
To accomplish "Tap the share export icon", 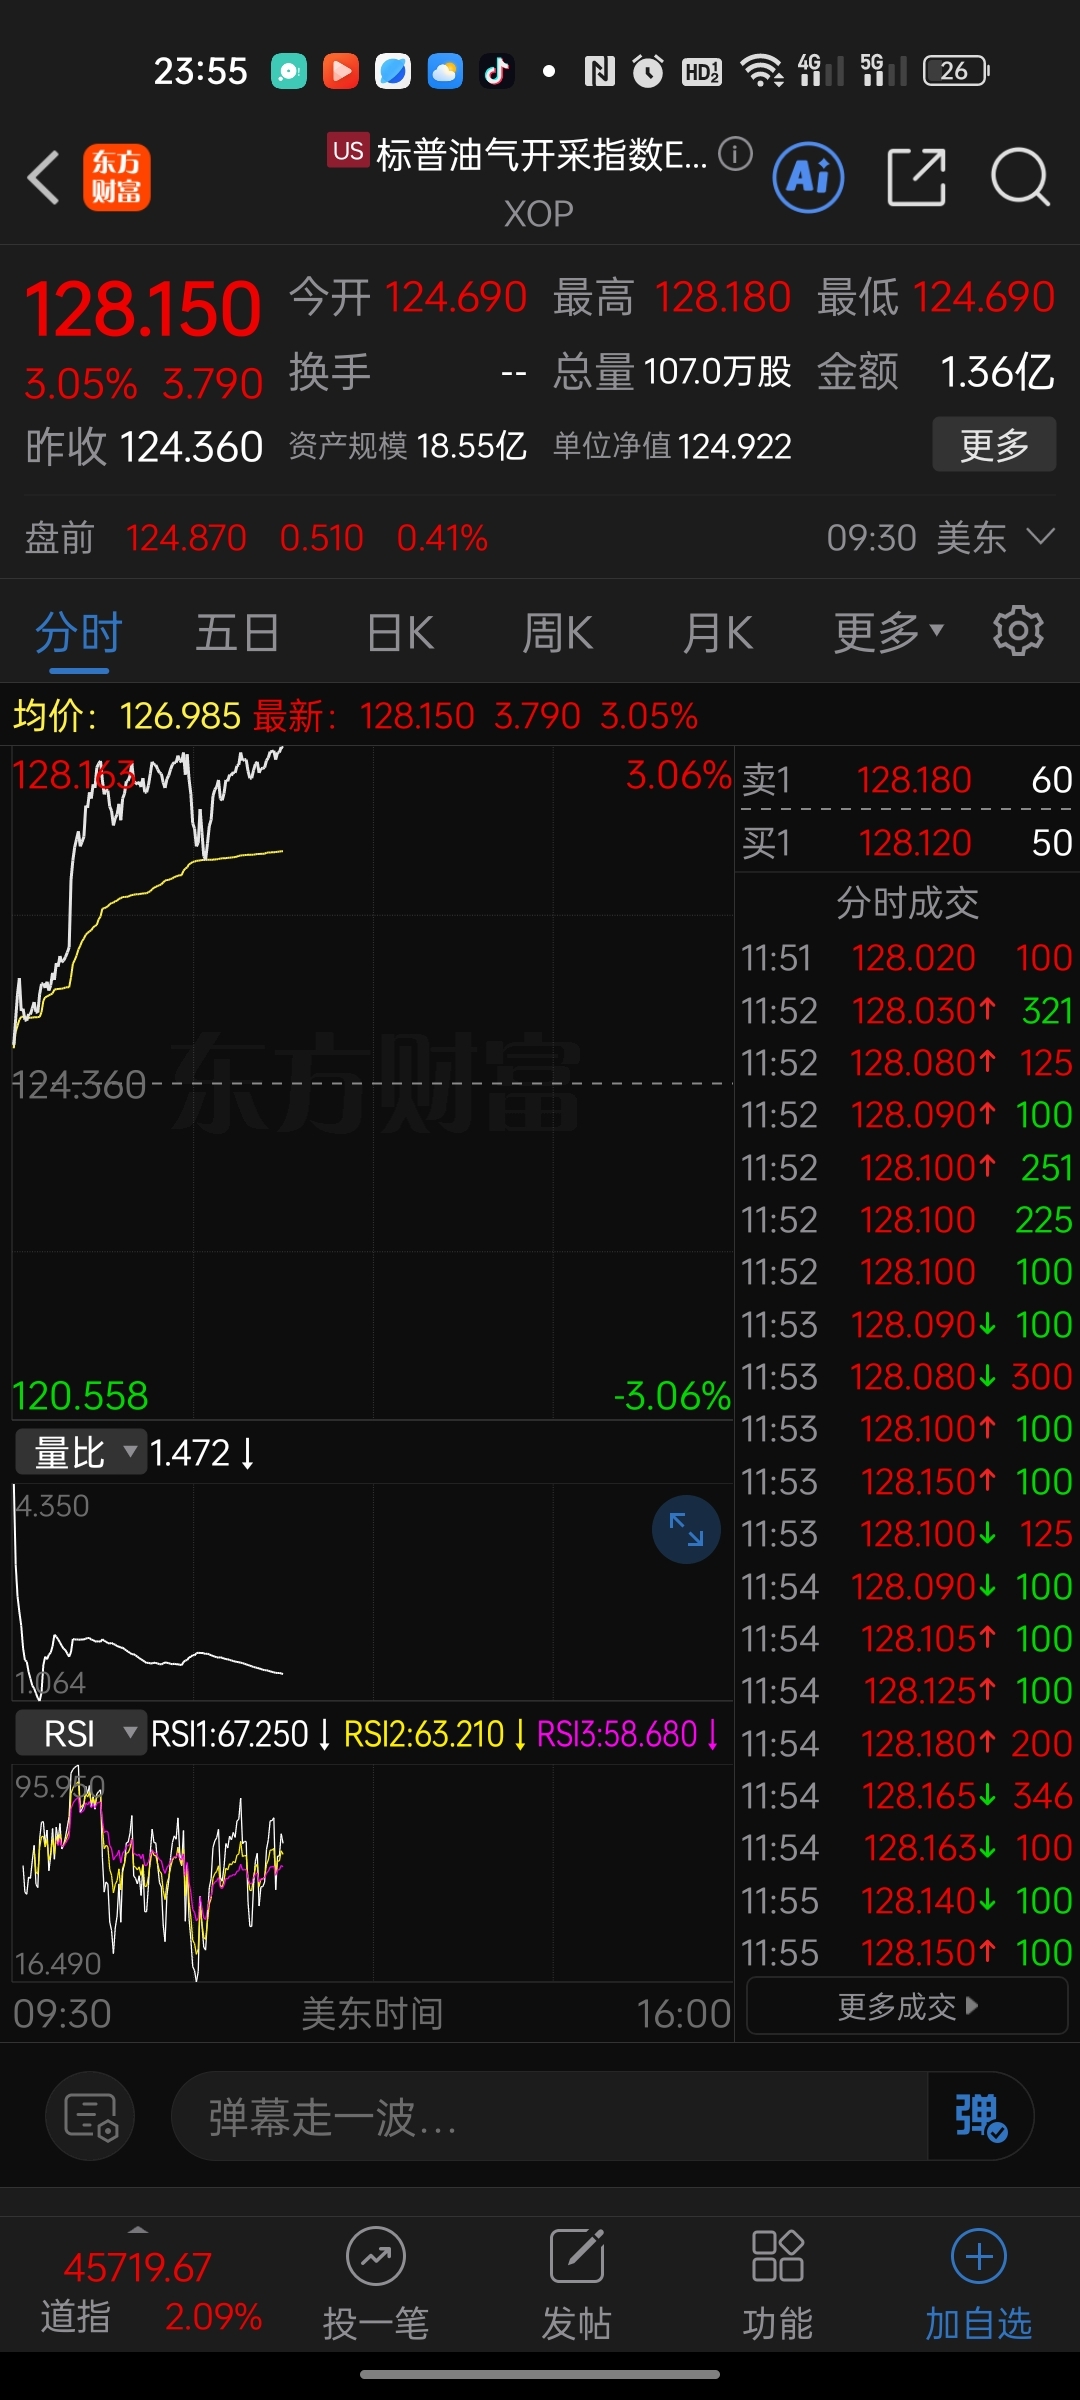I will [917, 178].
